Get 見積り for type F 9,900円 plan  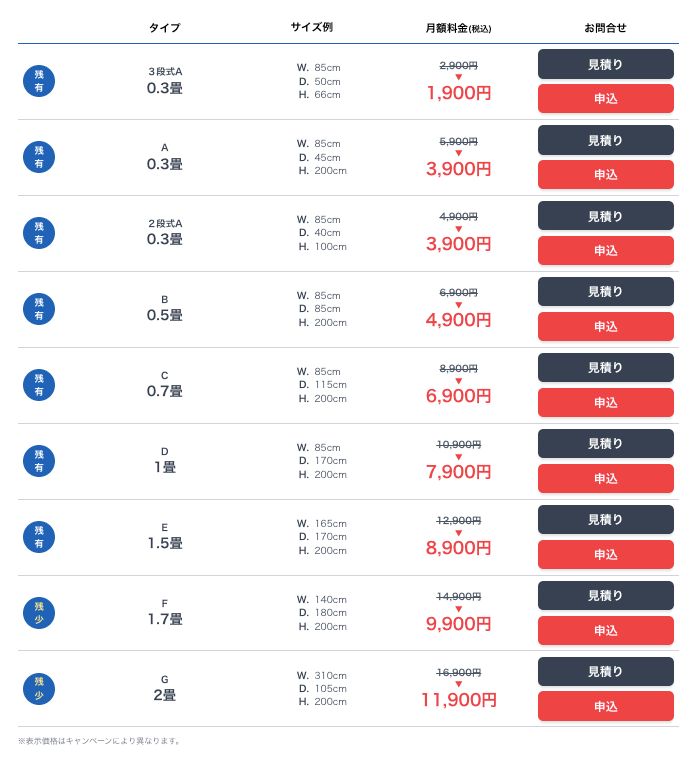[x=605, y=596]
